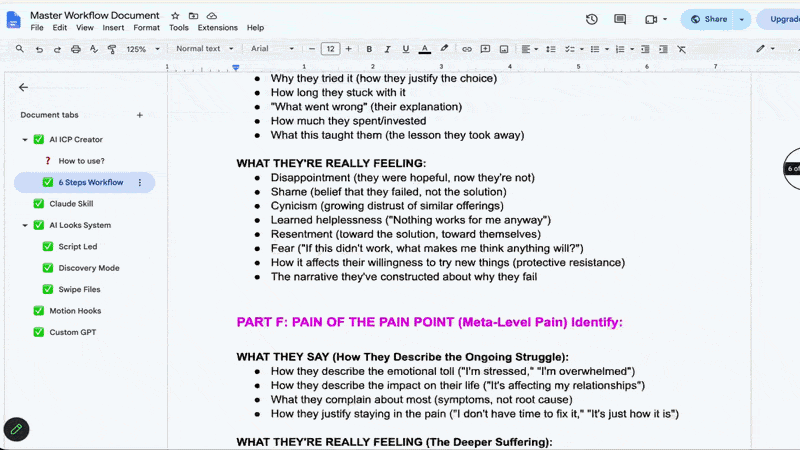Open the Arial font dropdown
This screenshot has width=800, height=450.
tap(272, 48)
